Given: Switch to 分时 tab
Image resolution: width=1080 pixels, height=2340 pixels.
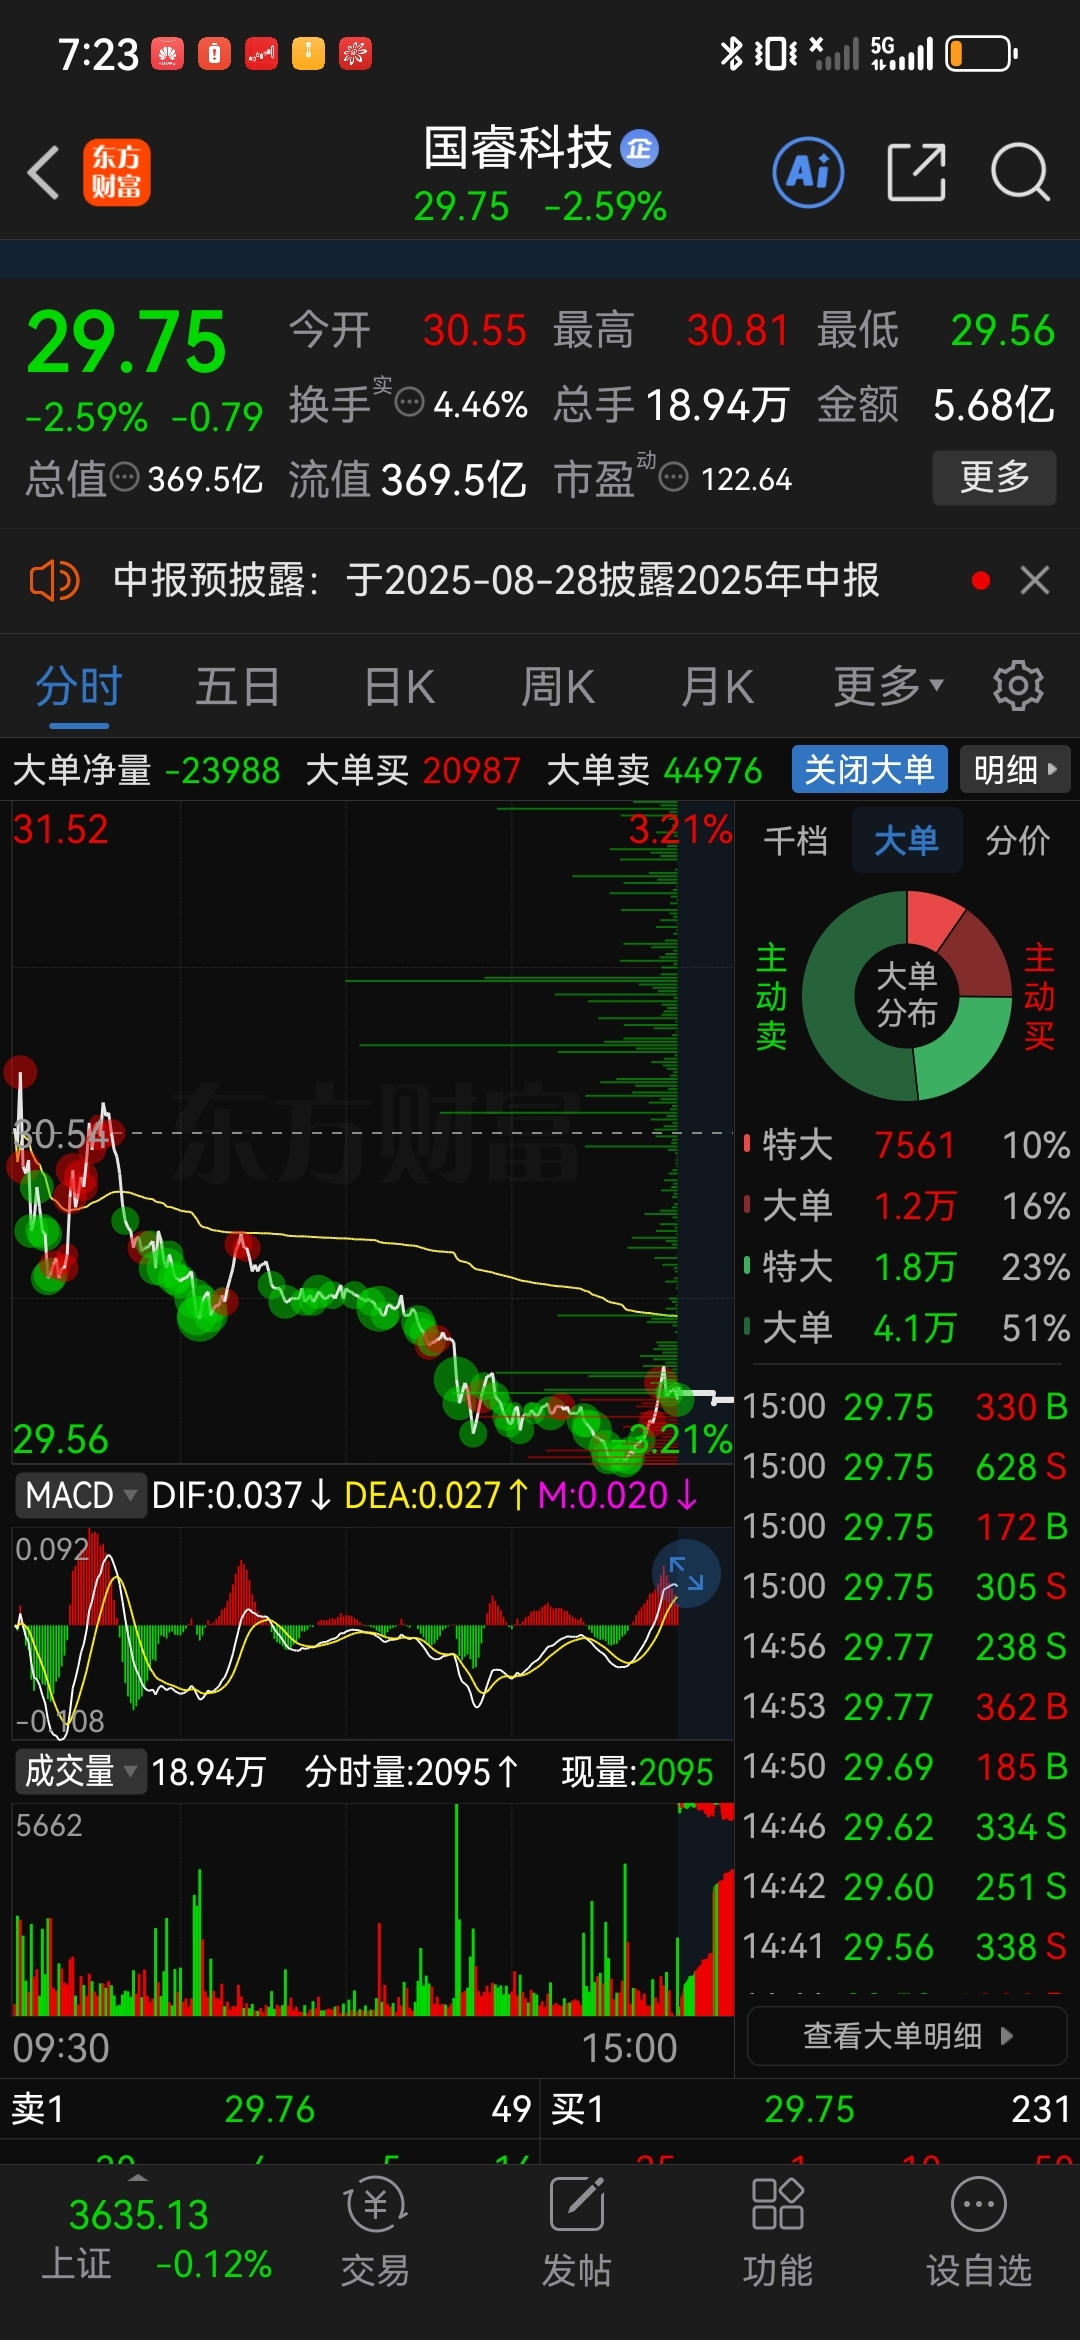Looking at the screenshot, I should pyautogui.click(x=78, y=686).
